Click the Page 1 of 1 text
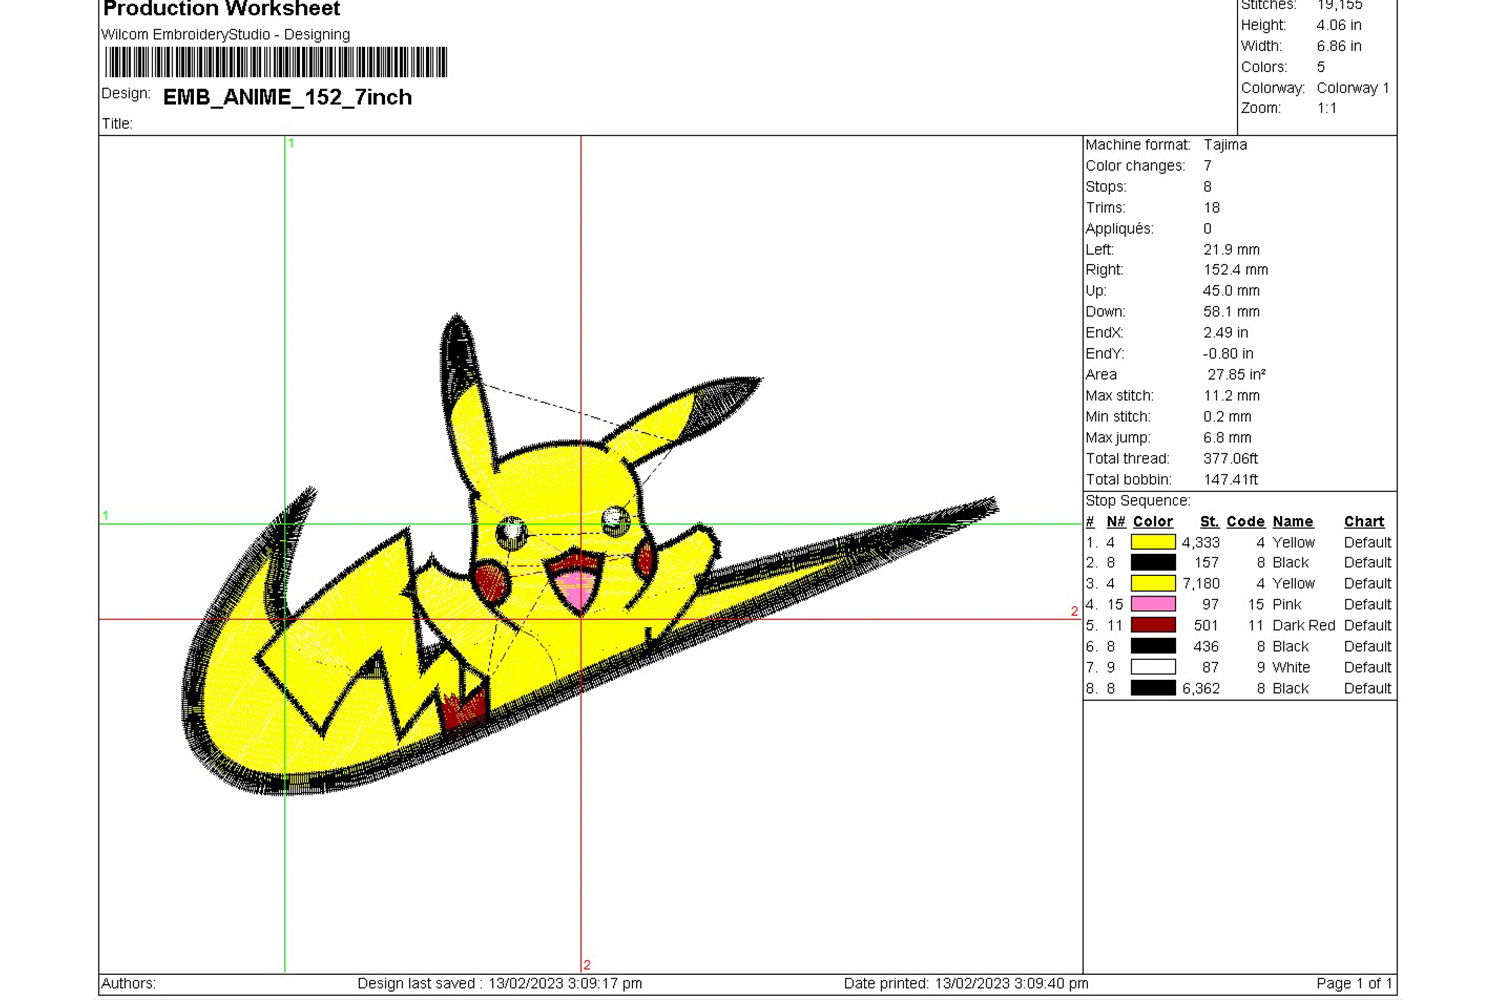1502x1000 pixels. coord(1354,983)
